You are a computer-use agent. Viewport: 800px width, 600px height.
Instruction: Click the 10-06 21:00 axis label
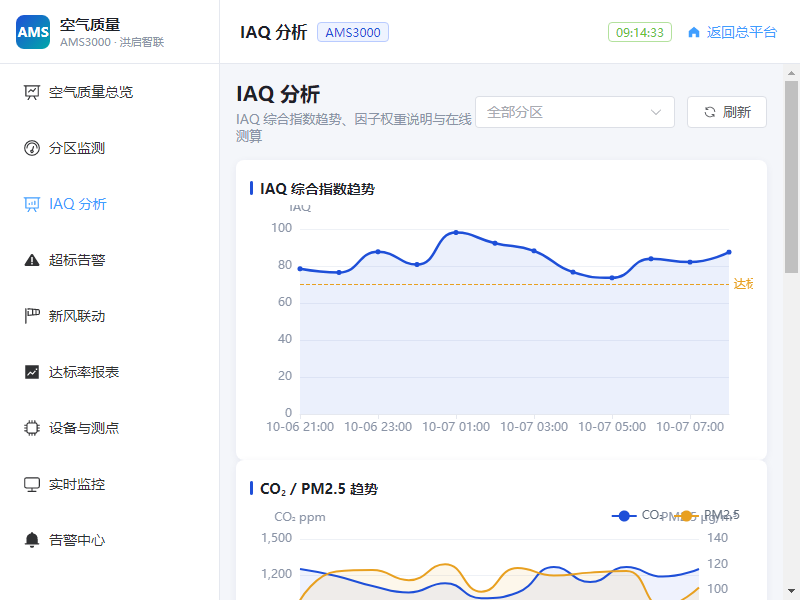click(300, 427)
